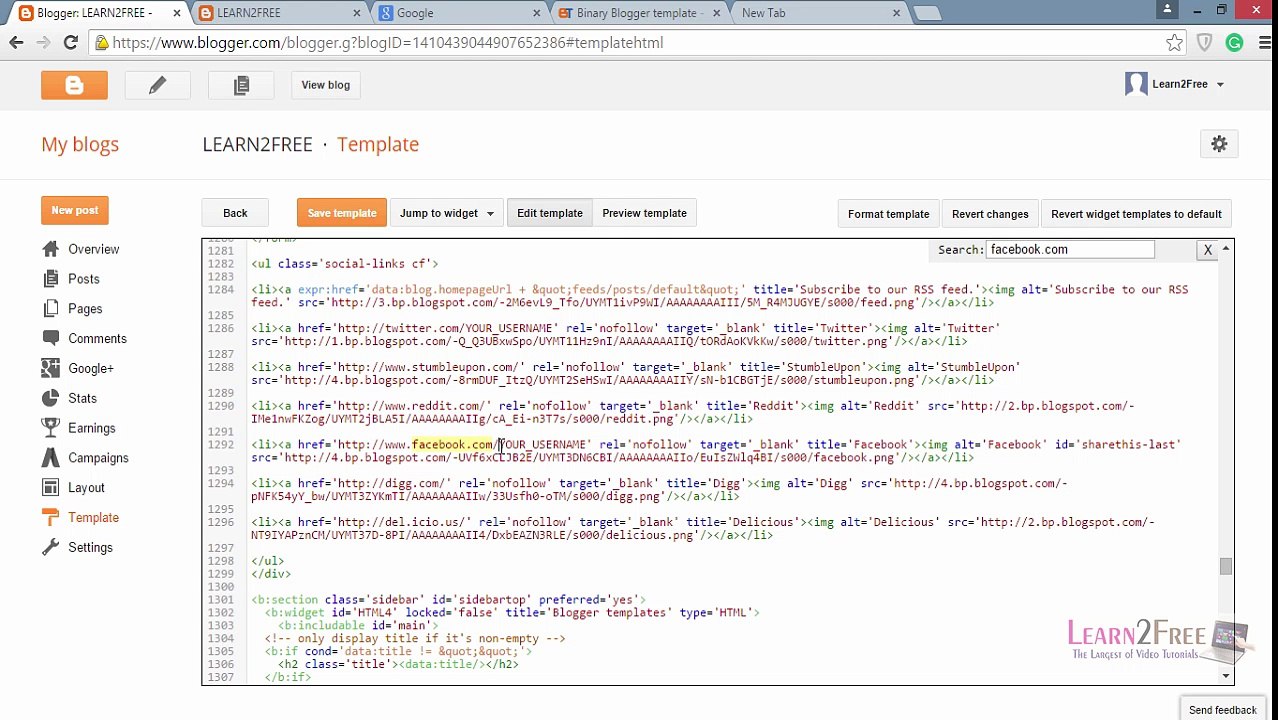Open the posts list document icon
This screenshot has height=720, width=1278.
pos(241,85)
